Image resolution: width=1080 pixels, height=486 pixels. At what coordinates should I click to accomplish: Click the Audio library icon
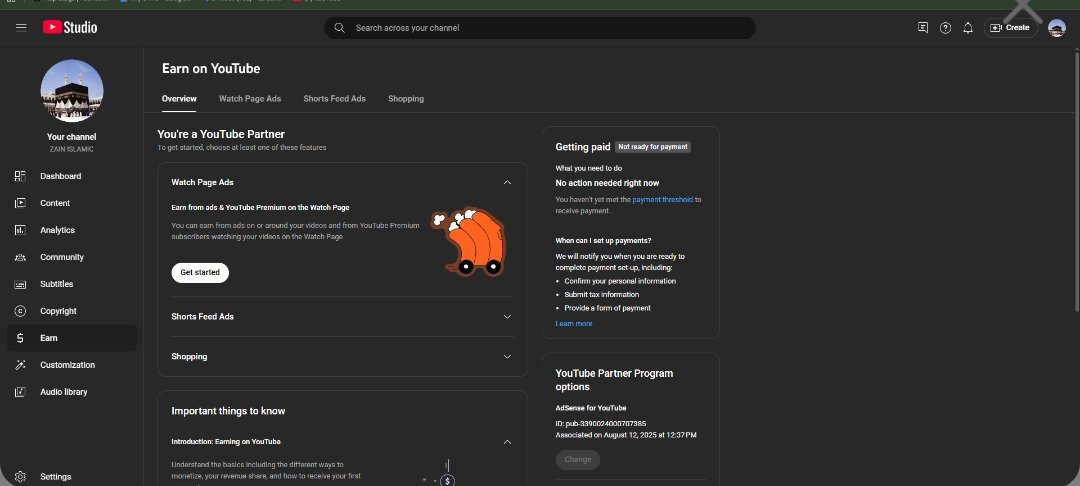pos(20,392)
